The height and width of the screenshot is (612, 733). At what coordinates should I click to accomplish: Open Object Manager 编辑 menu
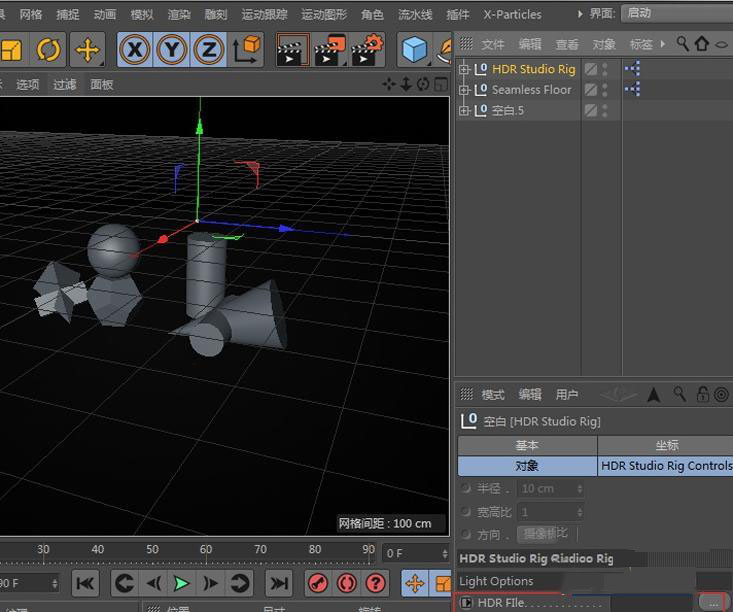pyautogui.click(x=530, y=44)
